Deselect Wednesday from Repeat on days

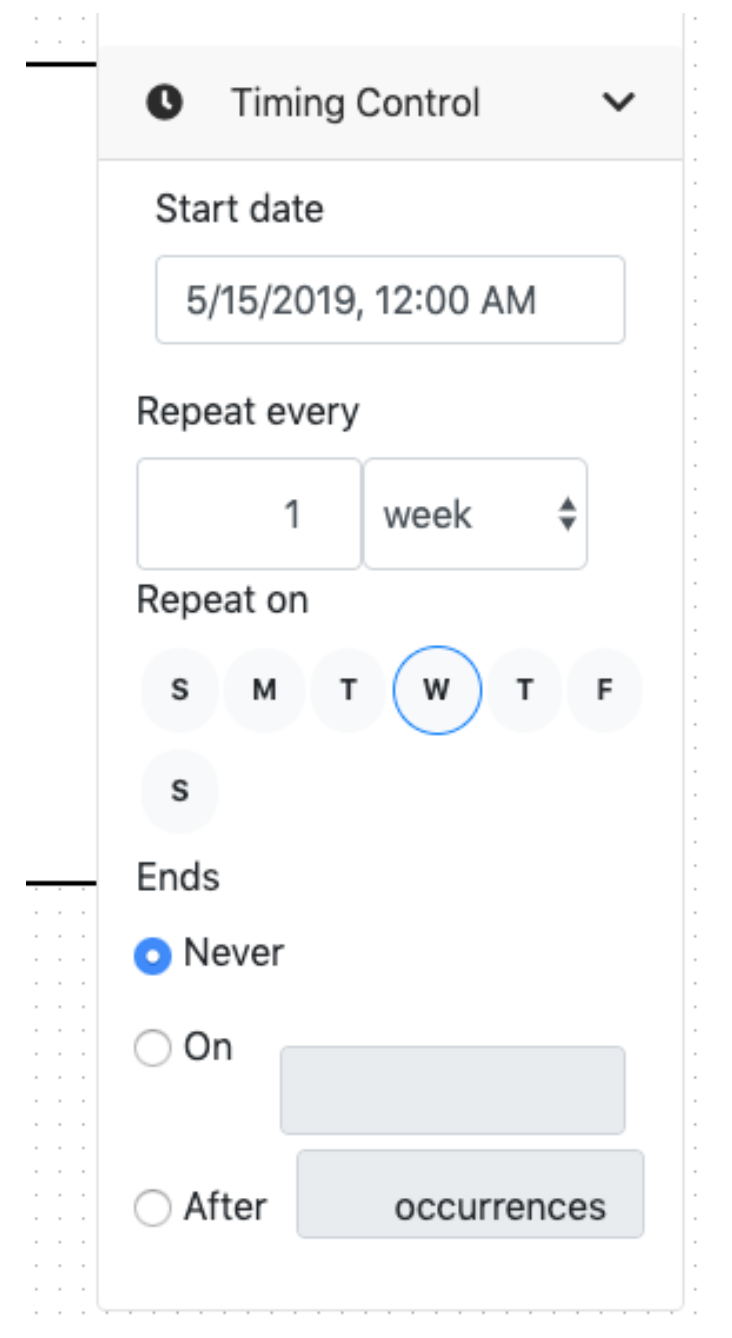pyautogui.click(x=436, y=688)
